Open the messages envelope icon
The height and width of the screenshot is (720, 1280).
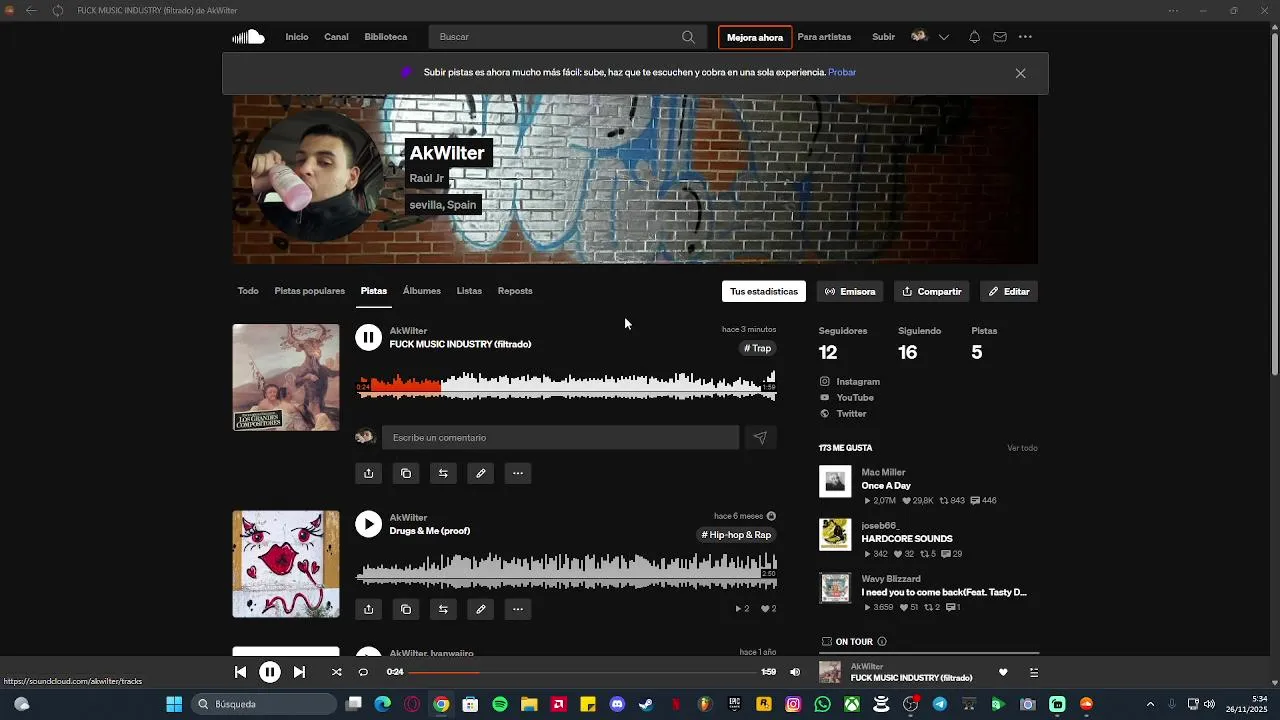[x=1000, y=37]
